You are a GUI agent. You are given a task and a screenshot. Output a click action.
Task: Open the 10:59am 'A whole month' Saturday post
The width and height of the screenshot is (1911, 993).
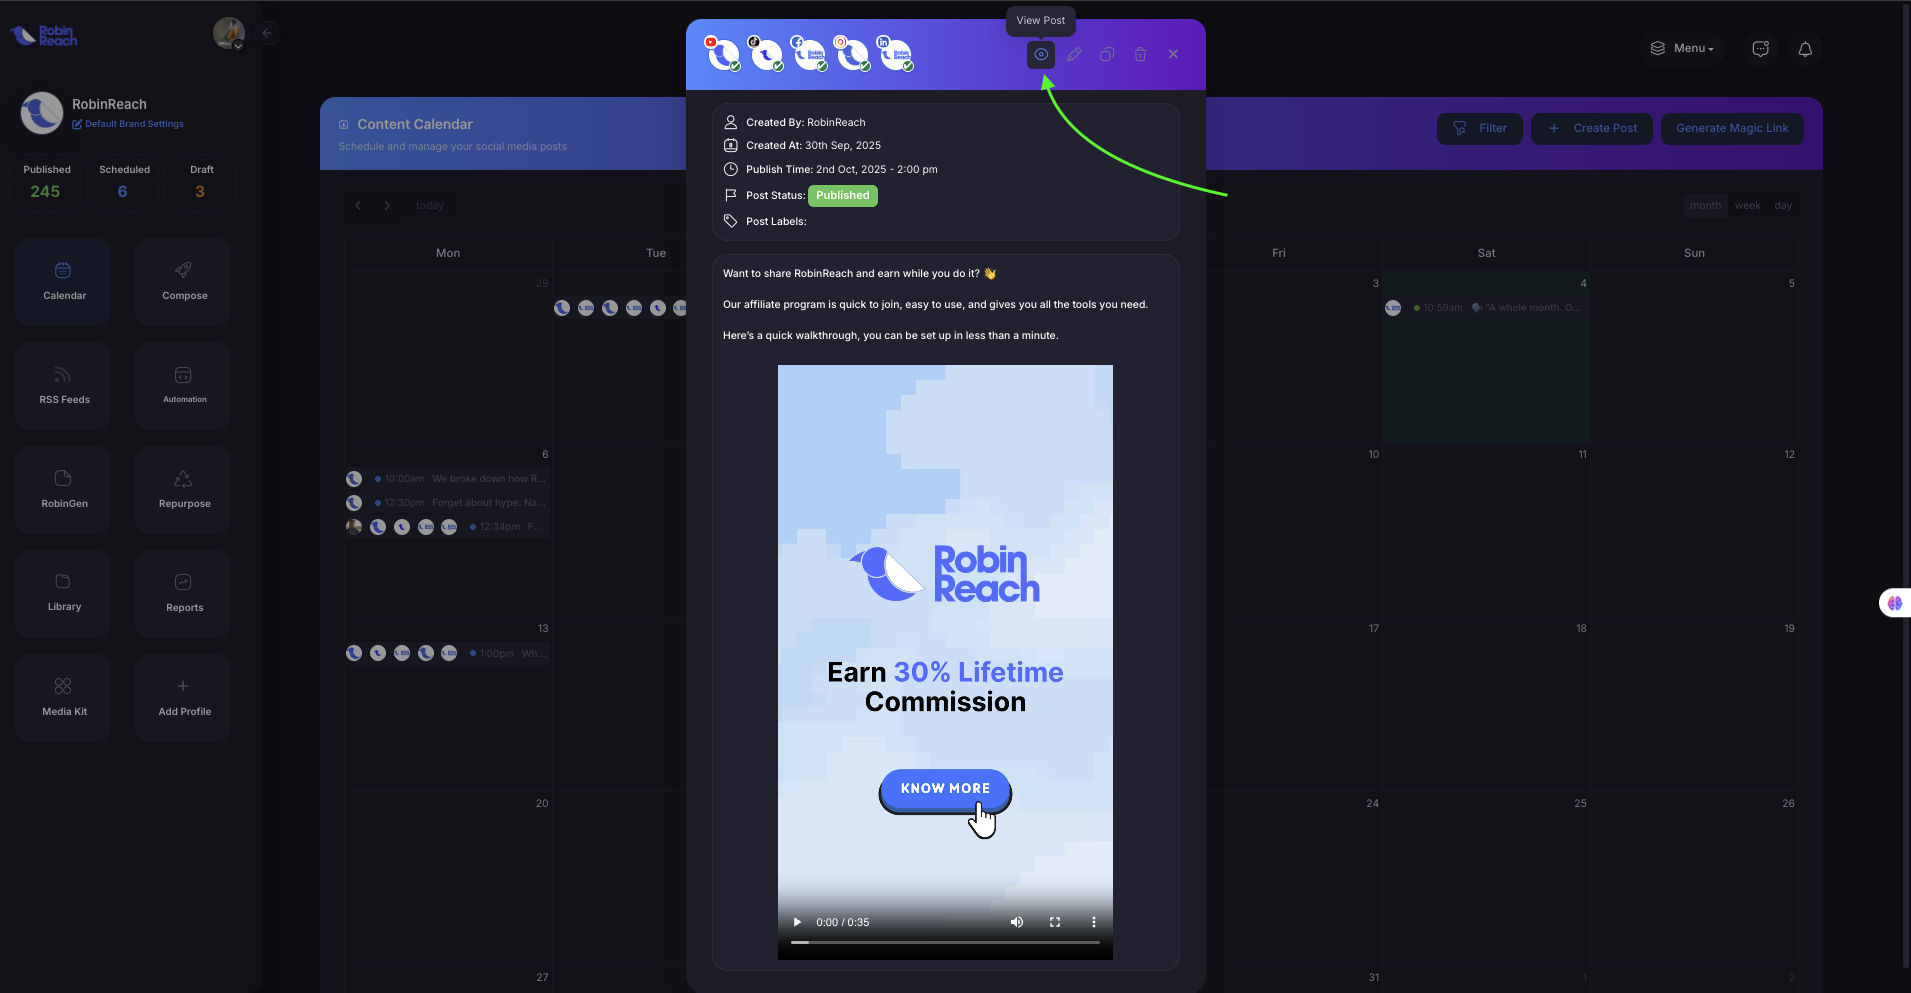point(1486,308)
